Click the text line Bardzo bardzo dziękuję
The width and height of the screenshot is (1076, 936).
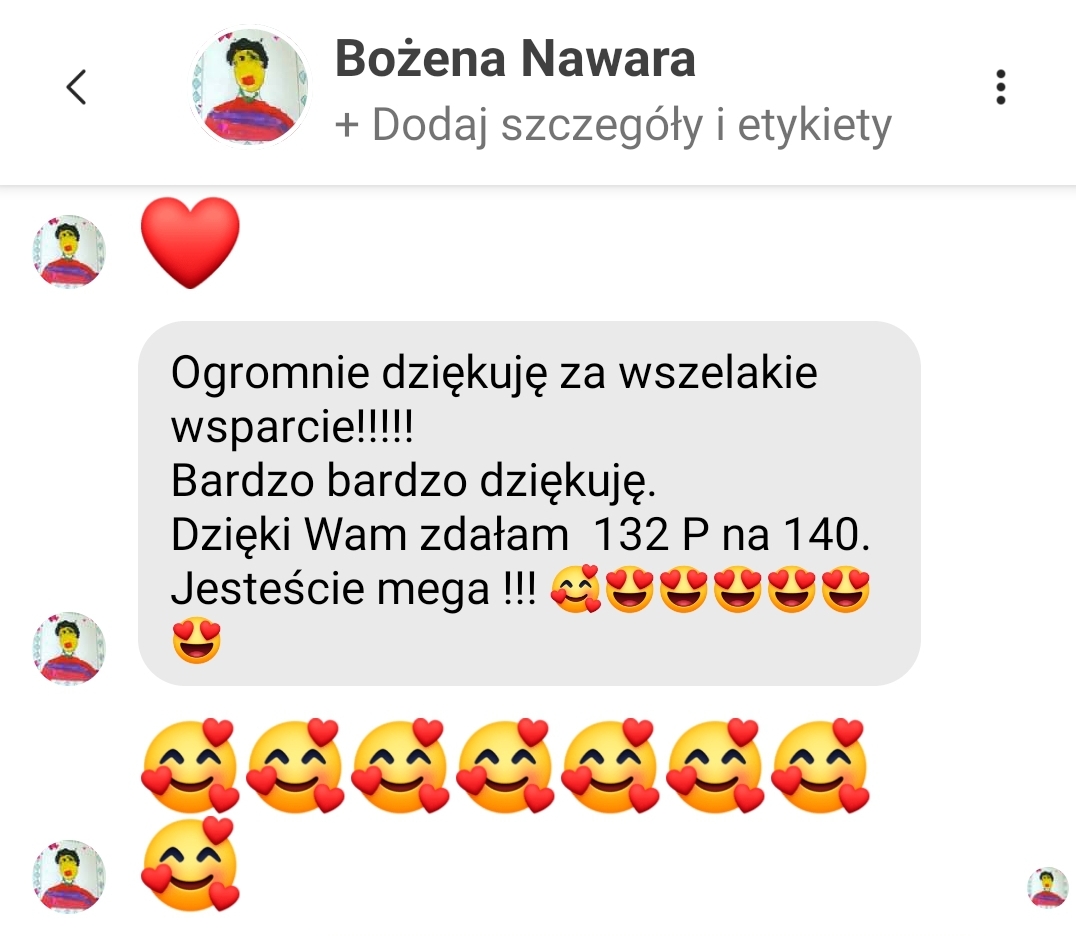(414, 481)
